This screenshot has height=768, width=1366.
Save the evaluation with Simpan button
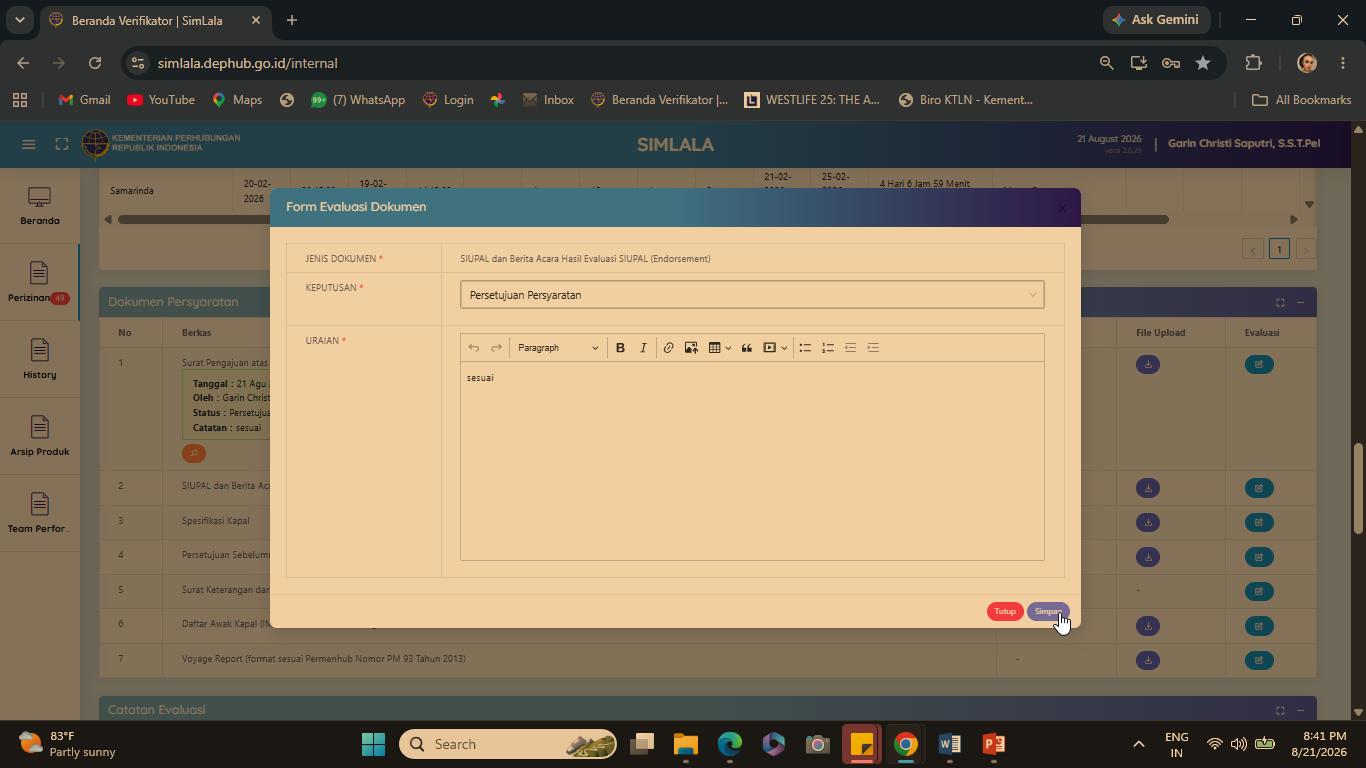[1048, 611]
